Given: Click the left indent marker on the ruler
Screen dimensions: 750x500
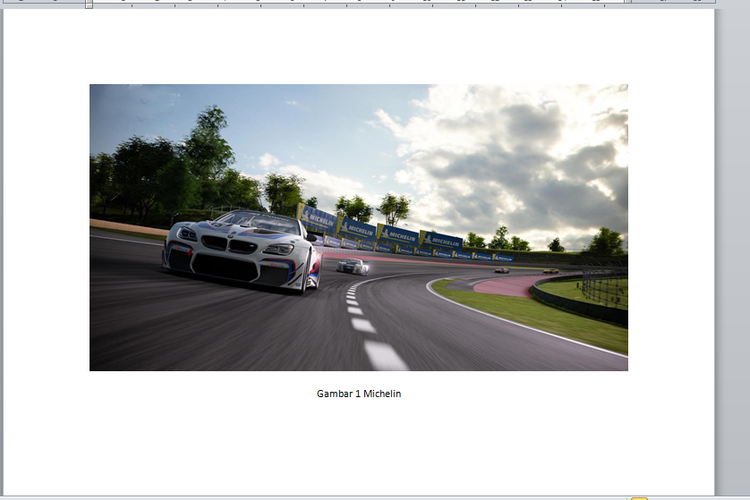Looking at the screenshot, I should [89, 4].
